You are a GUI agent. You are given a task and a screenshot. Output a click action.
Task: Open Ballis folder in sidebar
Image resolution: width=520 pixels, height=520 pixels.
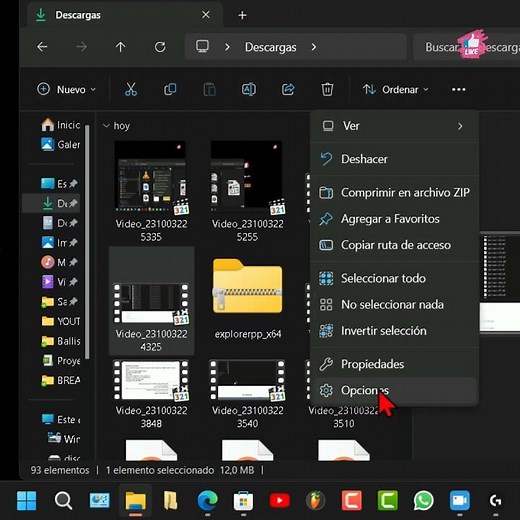pyautogui.click(x=61, y=341)
